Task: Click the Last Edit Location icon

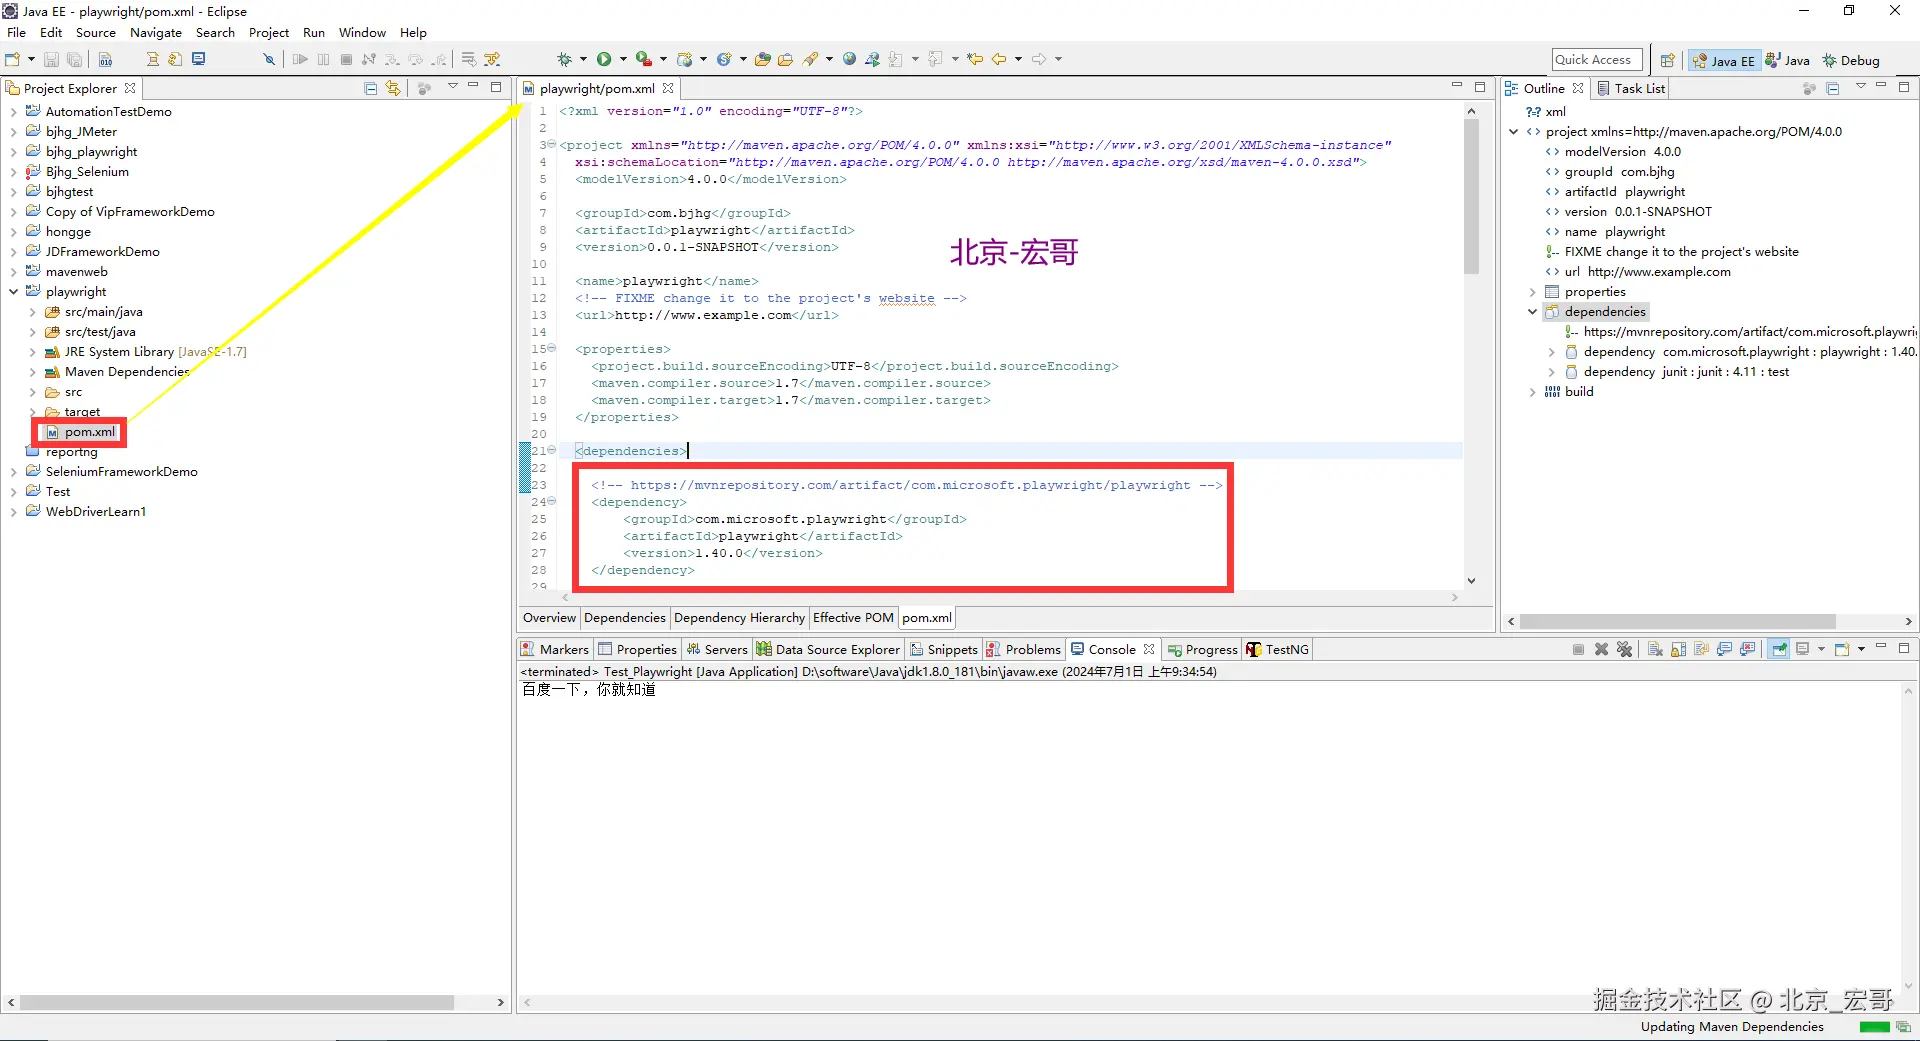Action: pos(975,59)
